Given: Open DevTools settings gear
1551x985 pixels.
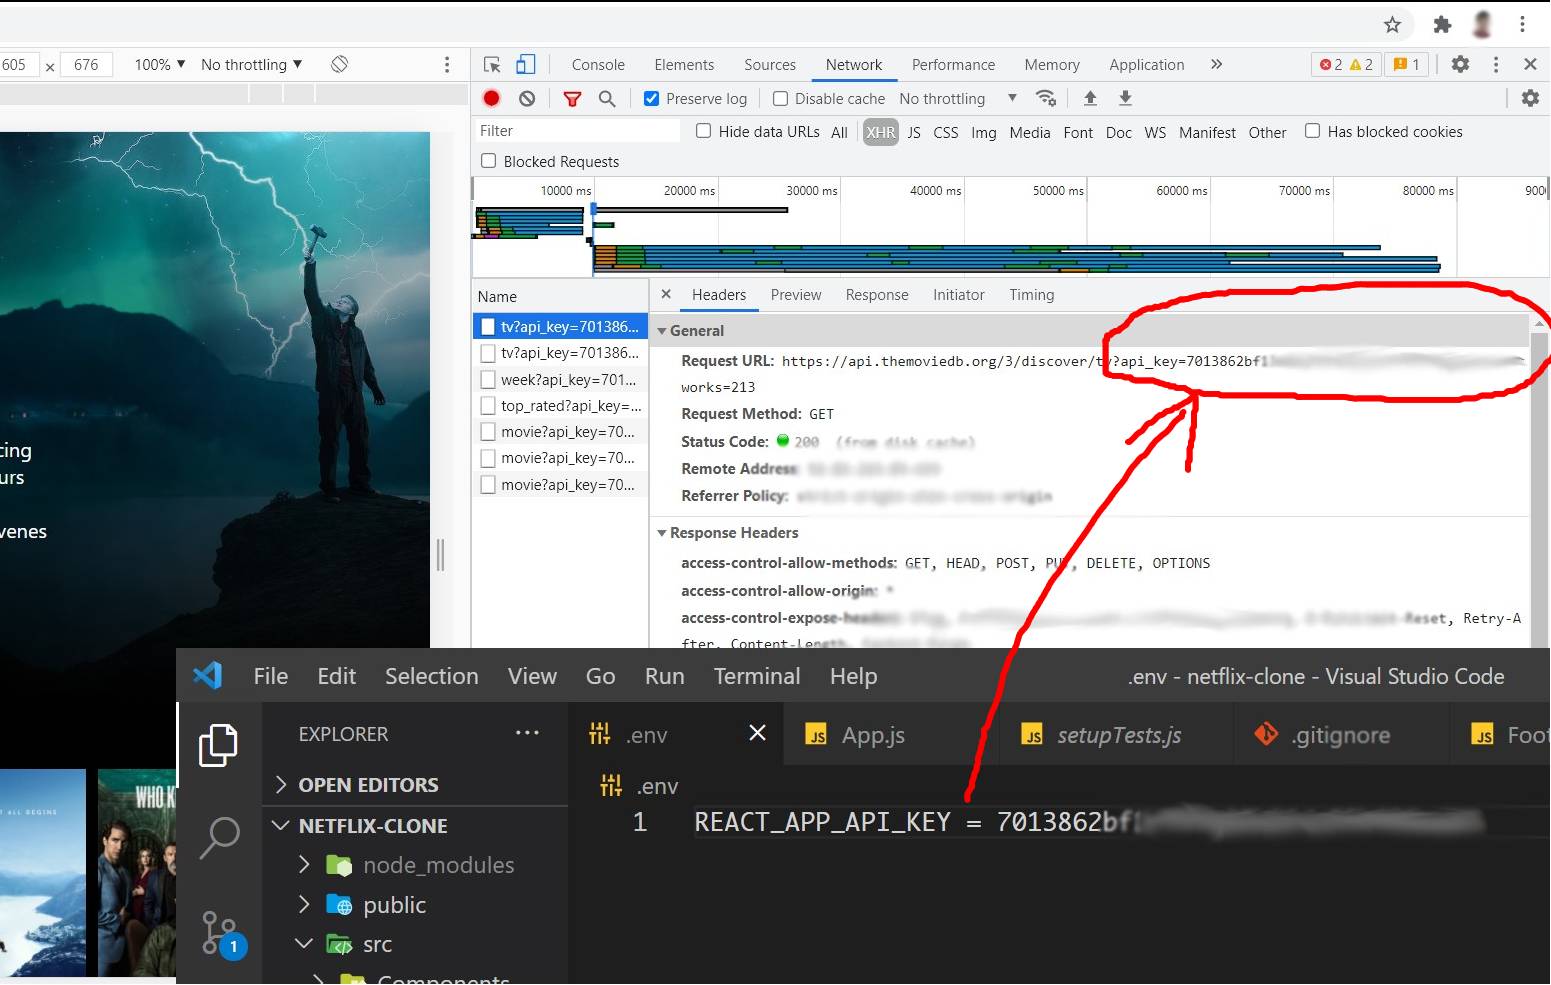Looking at the screenshot, I should [1460, 64].
